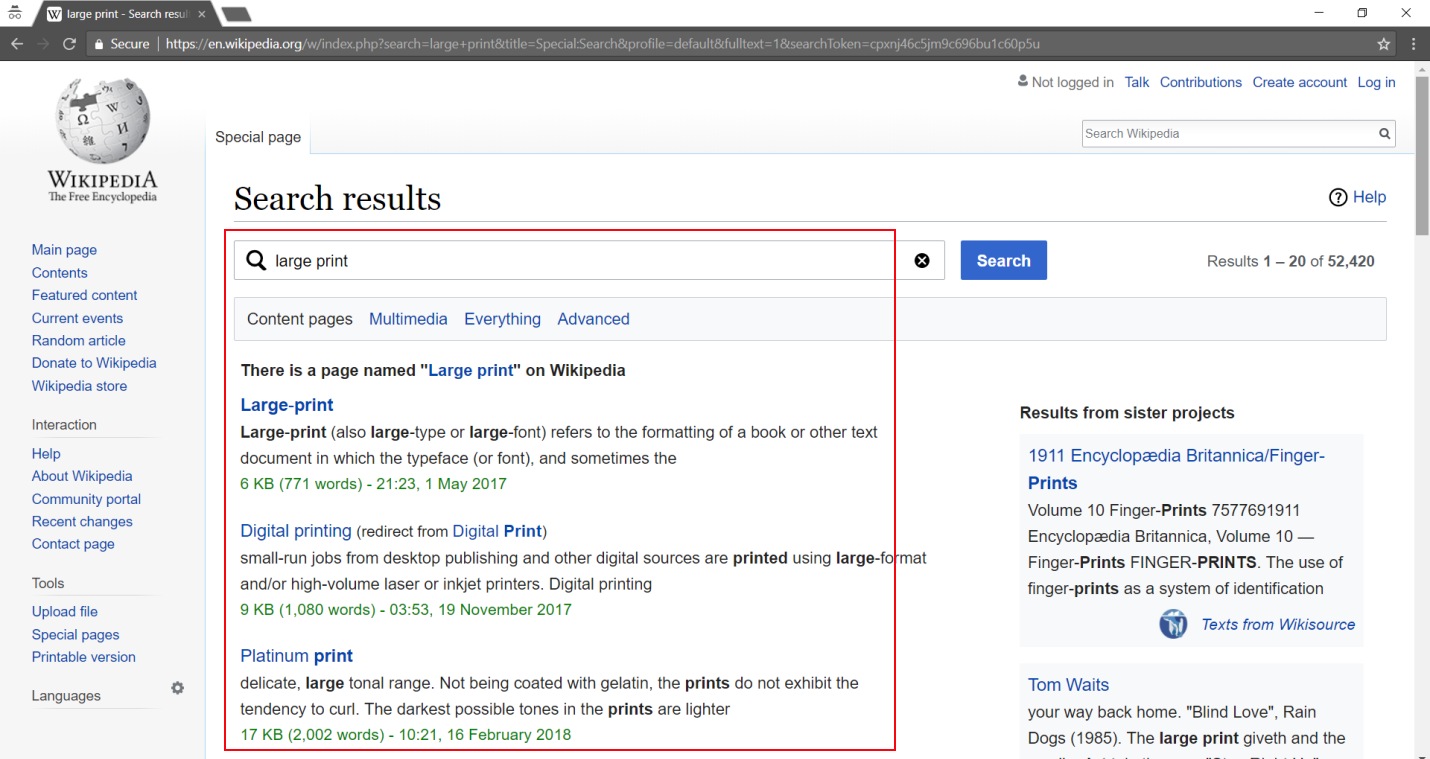Open Contact page
The image size is (1430, 759).
73,544
